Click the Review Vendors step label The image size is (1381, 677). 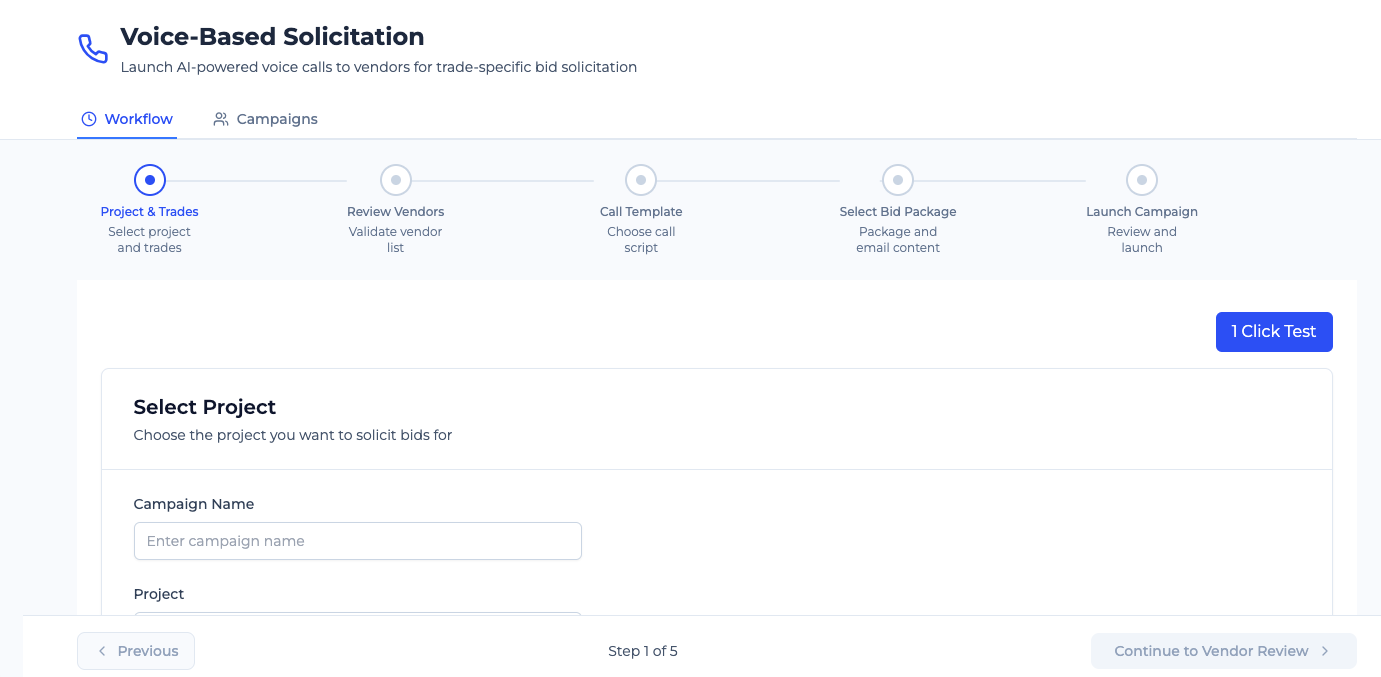point(396,212)
